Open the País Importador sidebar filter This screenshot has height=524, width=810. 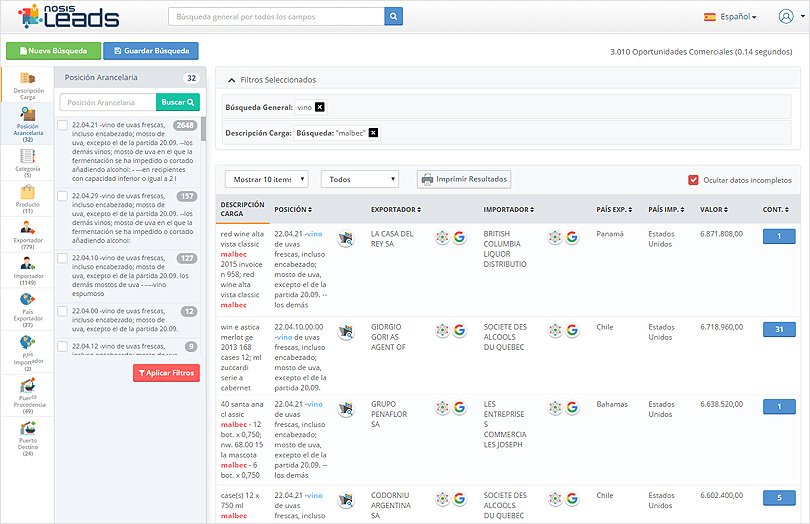[x=28, y=352]
